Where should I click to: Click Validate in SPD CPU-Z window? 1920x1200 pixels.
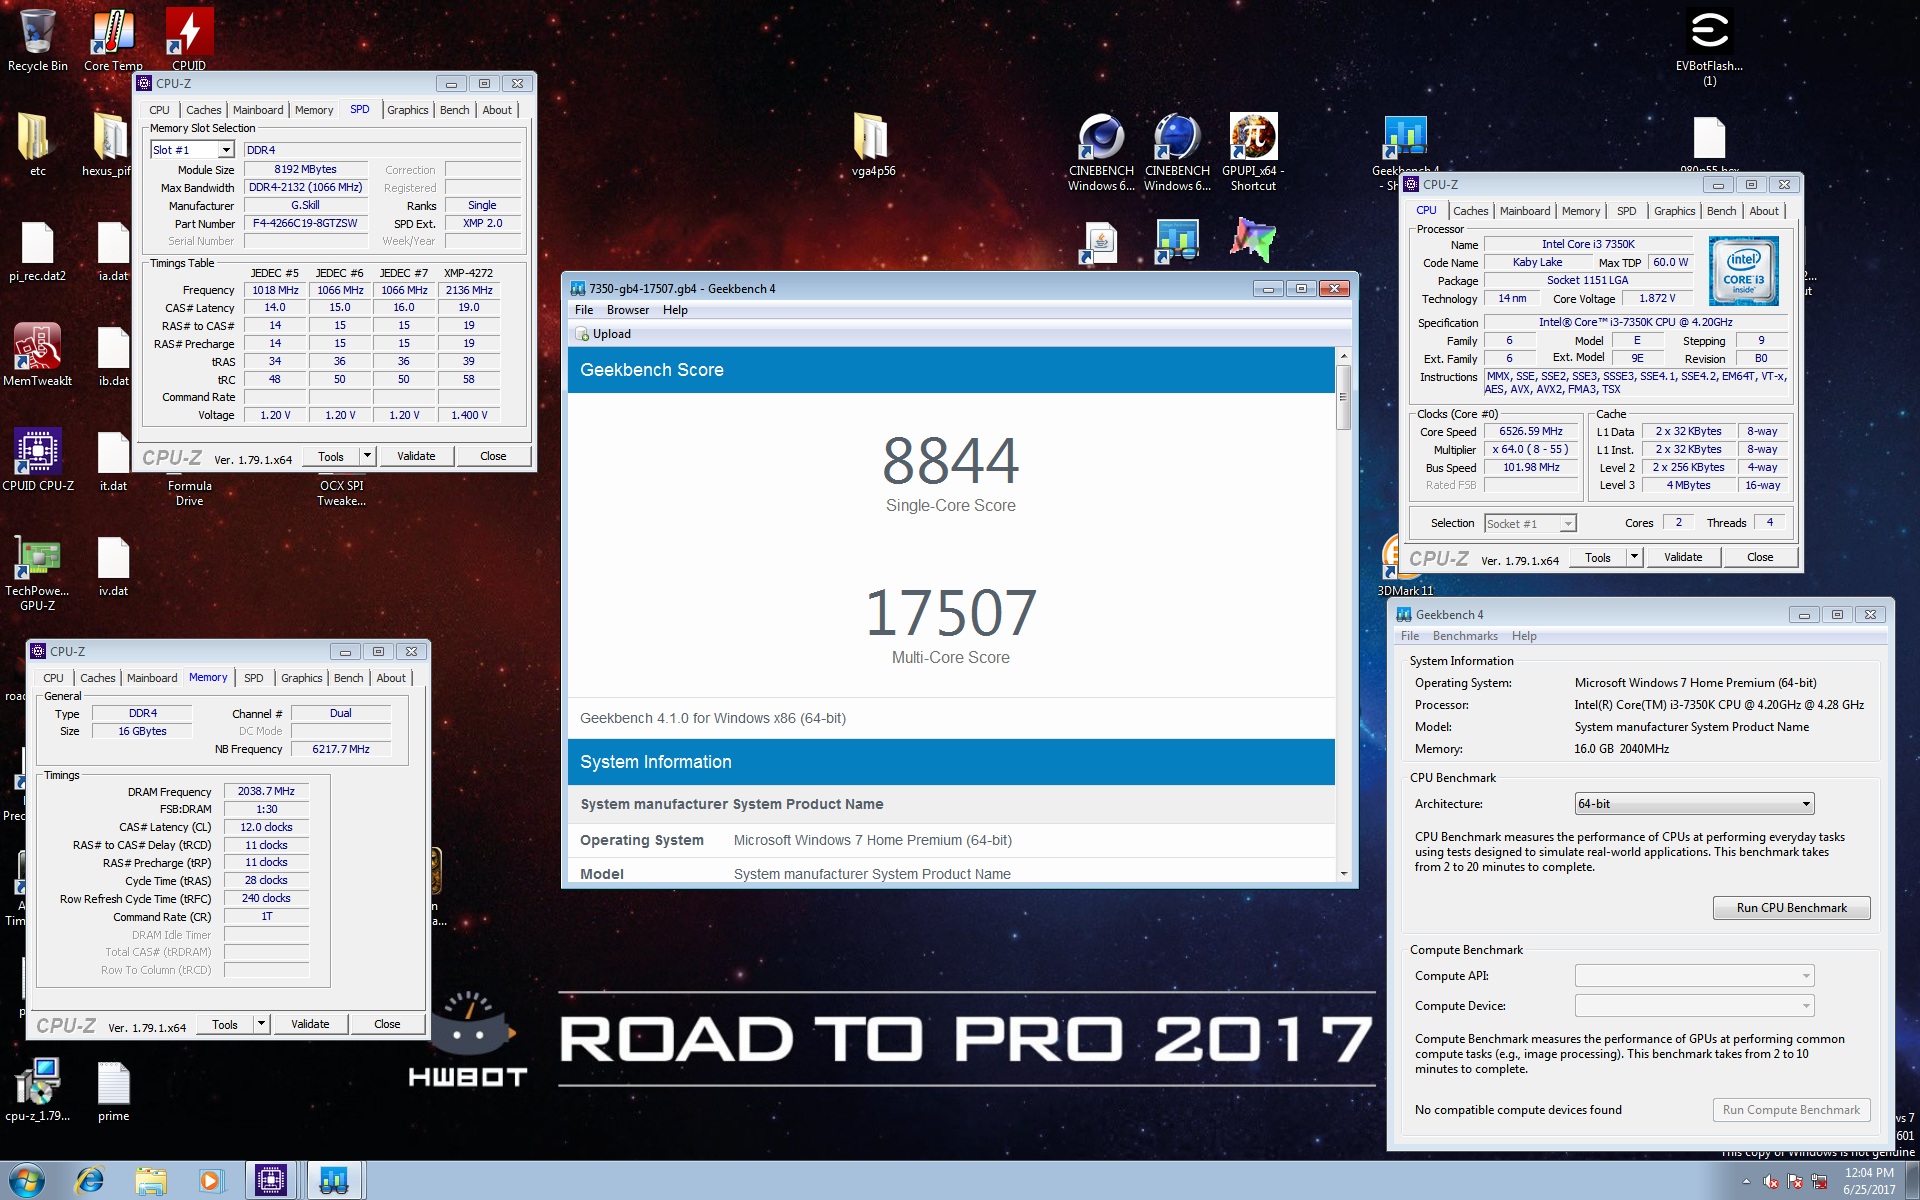(416, 456)
